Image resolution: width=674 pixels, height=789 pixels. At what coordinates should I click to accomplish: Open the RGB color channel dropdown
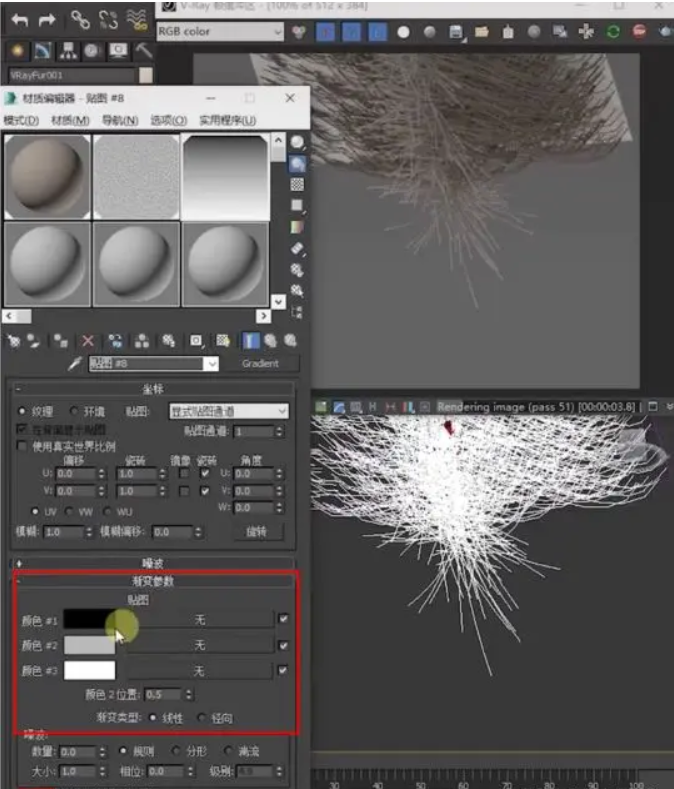[219, 31]
